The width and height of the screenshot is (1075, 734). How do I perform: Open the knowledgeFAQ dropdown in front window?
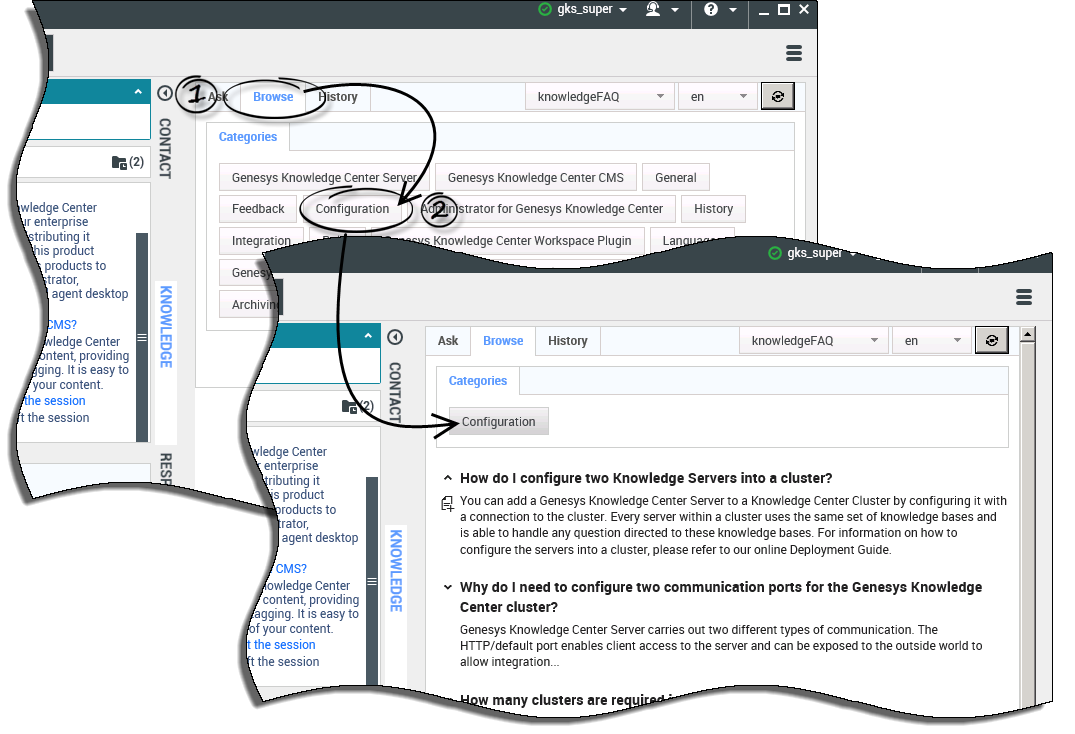(x=814, y=341)
